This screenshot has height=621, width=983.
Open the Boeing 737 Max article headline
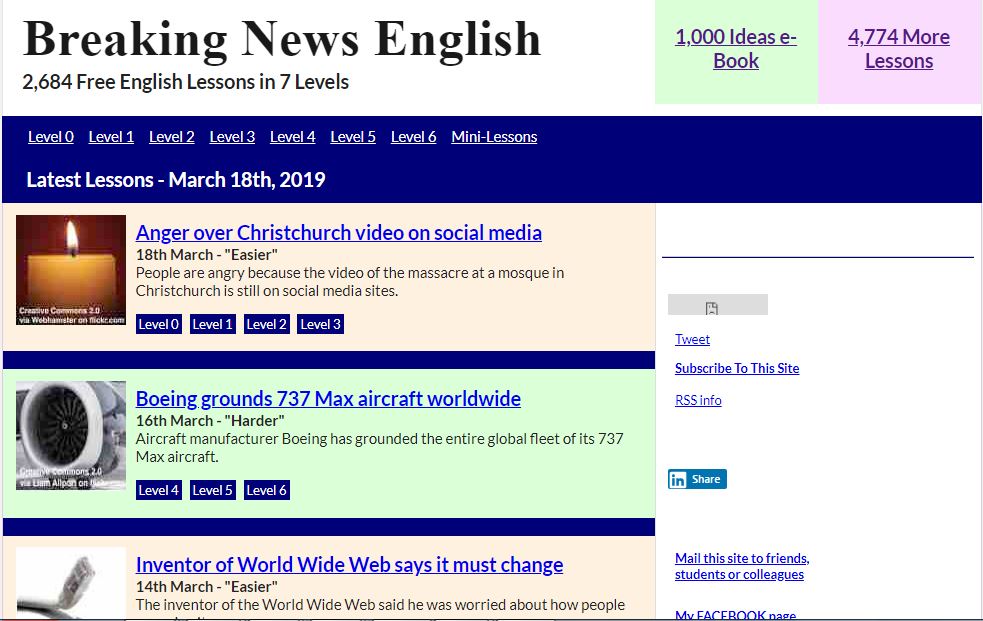(328, 398)
